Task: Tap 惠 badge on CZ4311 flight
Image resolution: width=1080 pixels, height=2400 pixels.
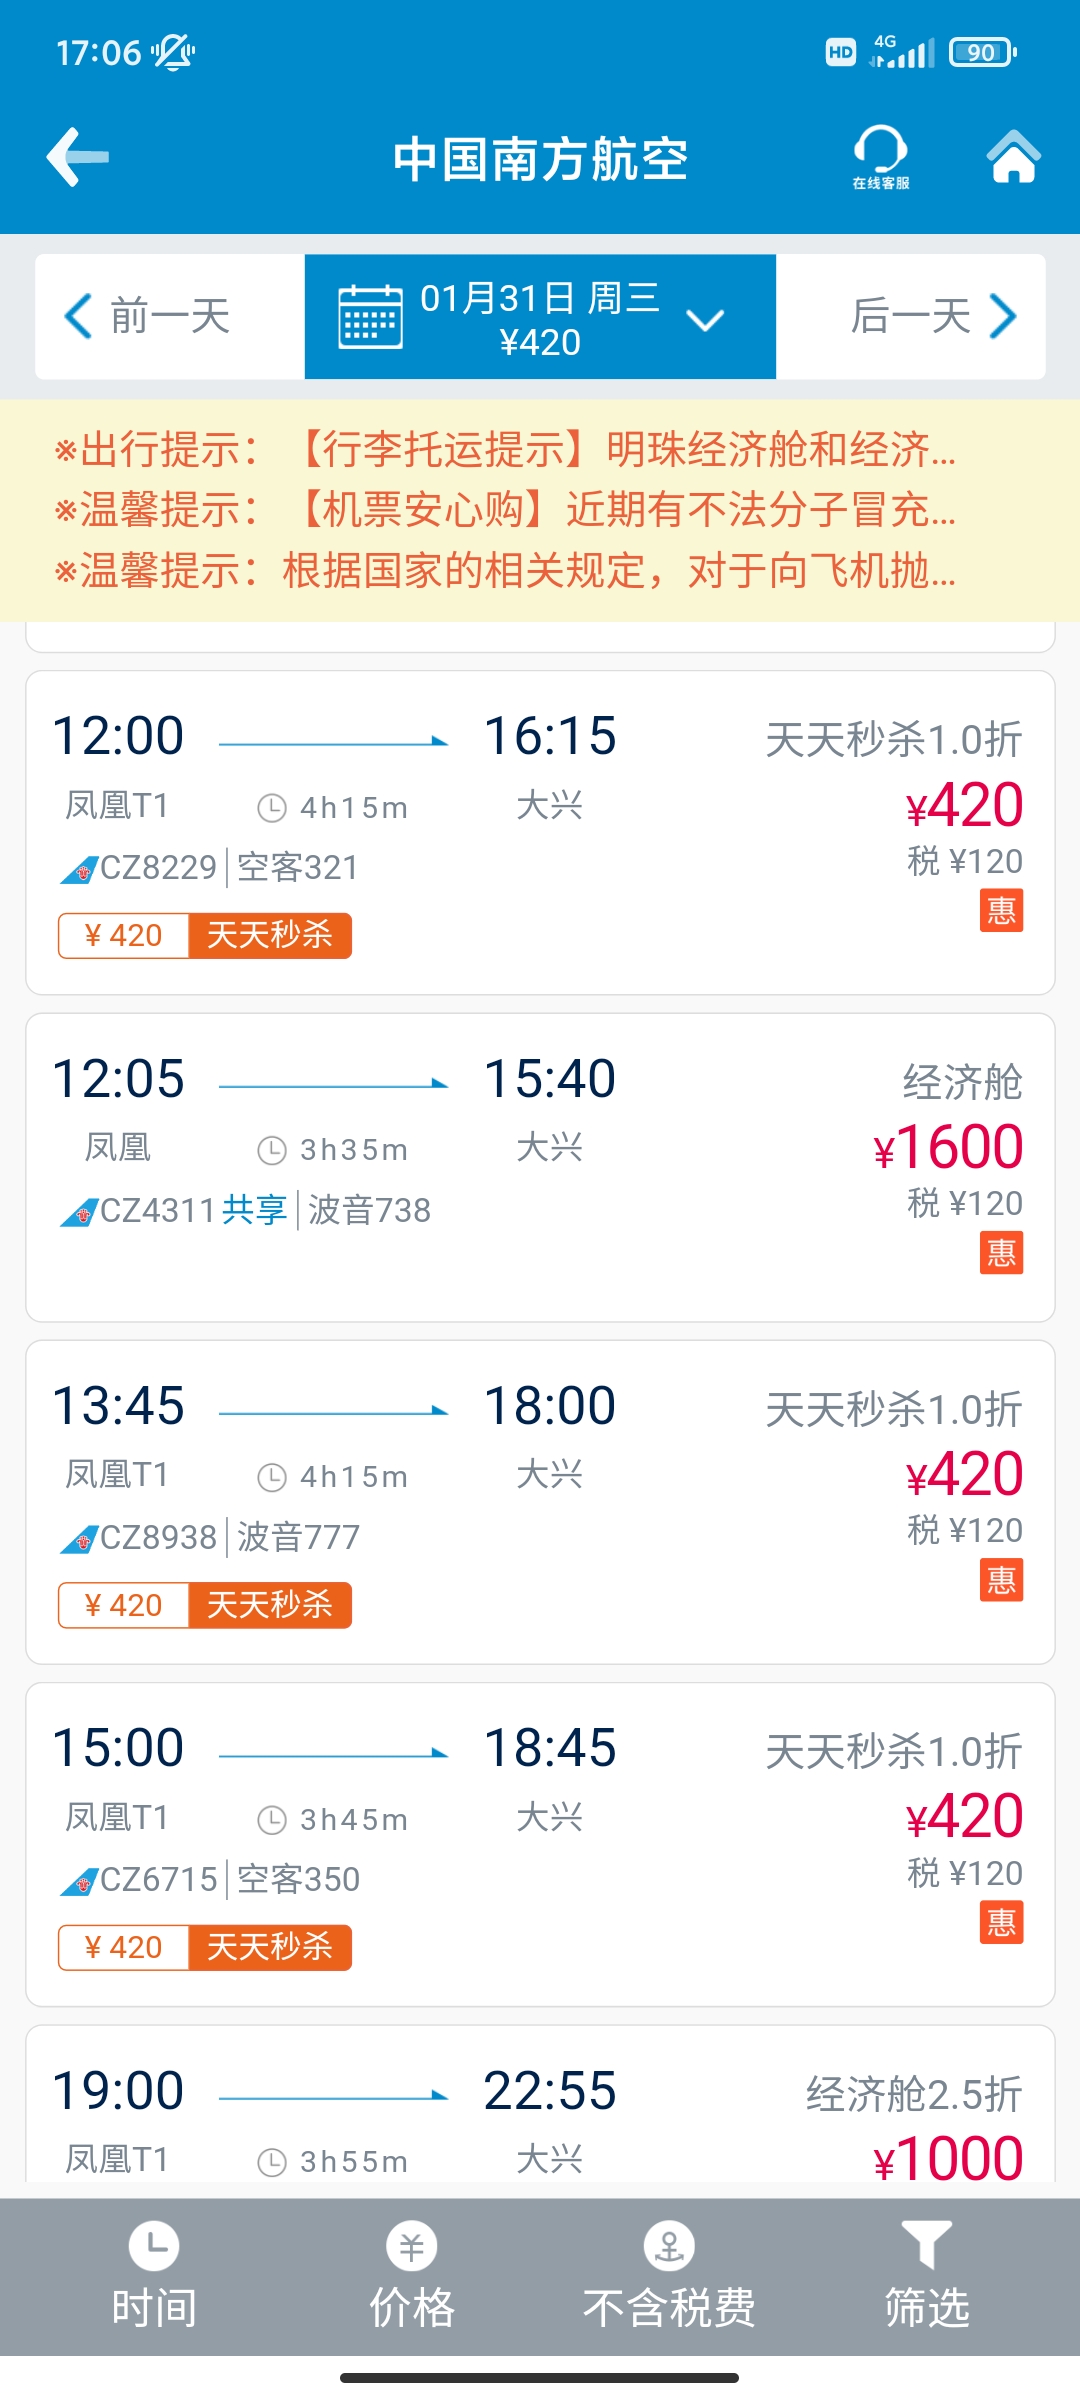Action: pos(1001,1252)
